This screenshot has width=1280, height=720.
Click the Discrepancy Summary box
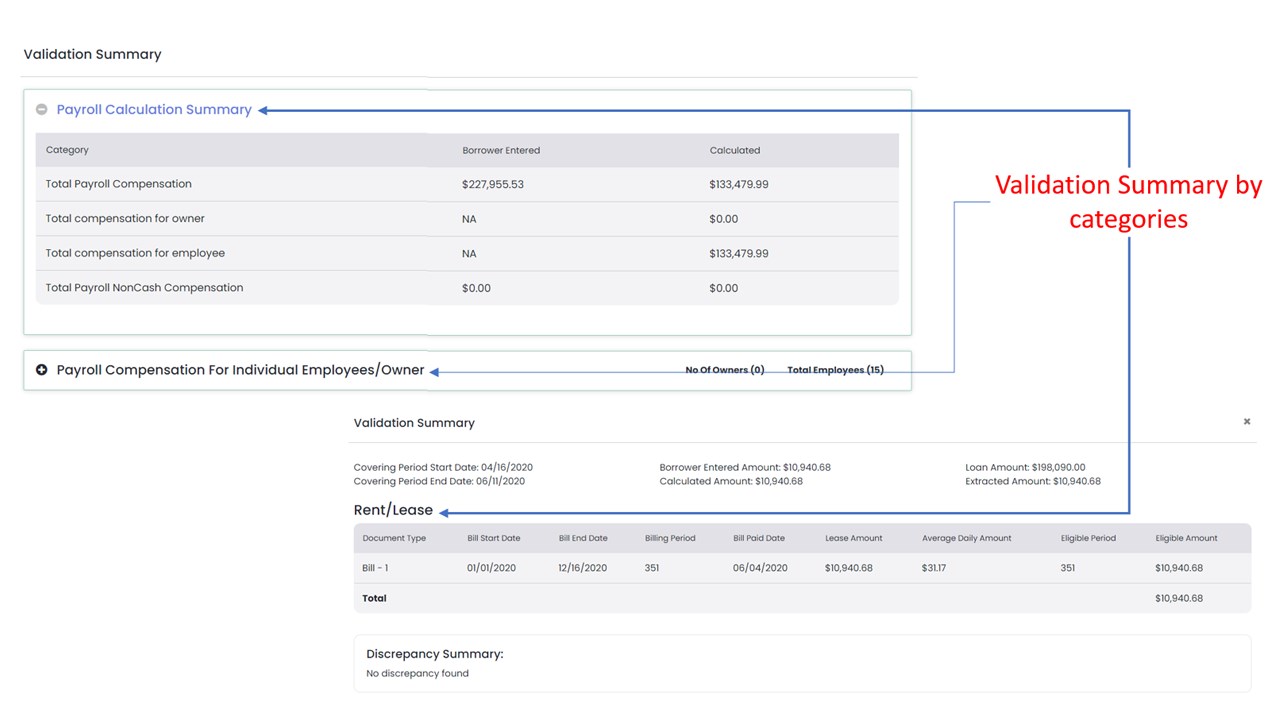coord(802,663)
